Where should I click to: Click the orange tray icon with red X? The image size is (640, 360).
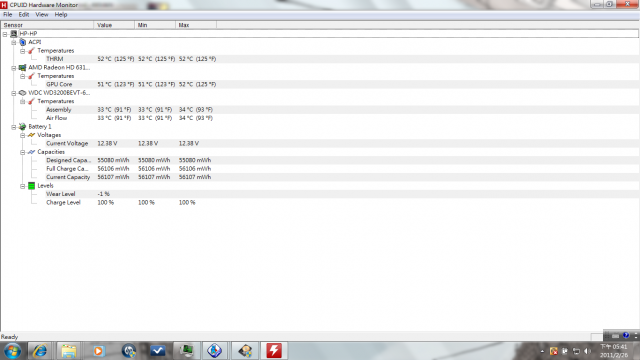tap(553, 351)
